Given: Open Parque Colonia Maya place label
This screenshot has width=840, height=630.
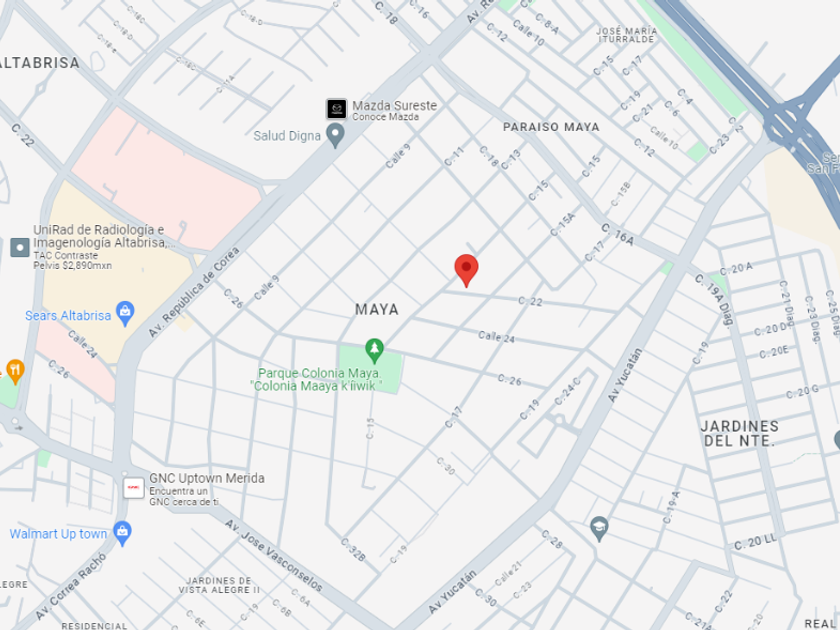Looking at the screenshot, I should point(318,379).
